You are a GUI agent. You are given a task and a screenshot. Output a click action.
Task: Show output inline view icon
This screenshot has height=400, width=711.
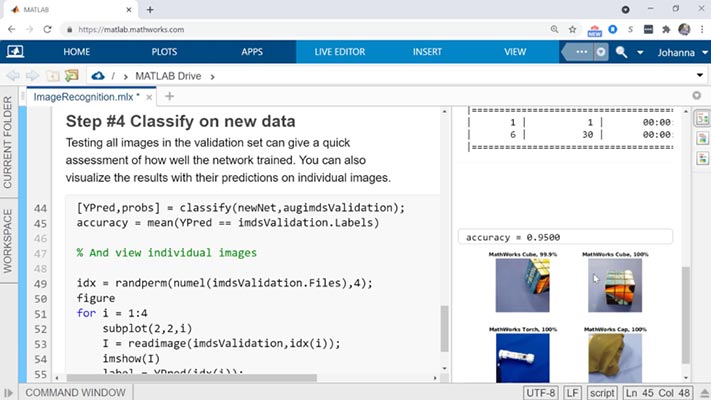702,138
